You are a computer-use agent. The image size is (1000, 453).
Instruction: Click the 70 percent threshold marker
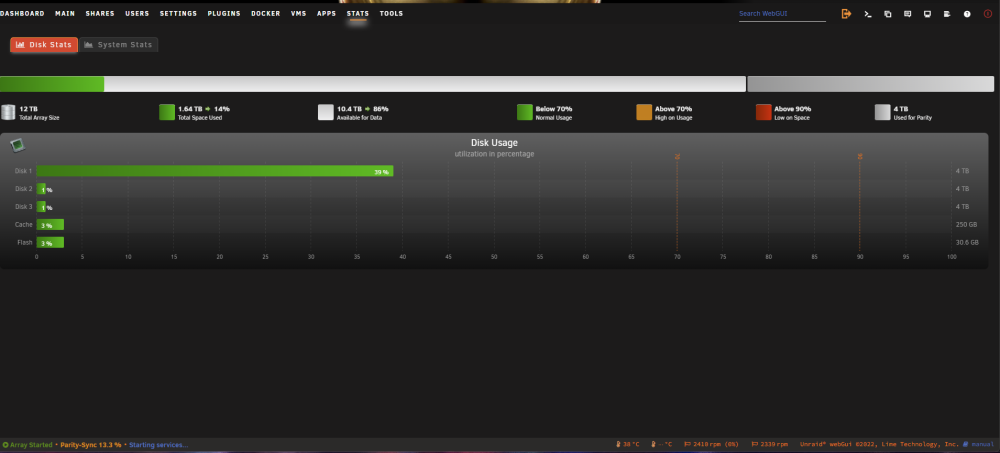point(677,156)
